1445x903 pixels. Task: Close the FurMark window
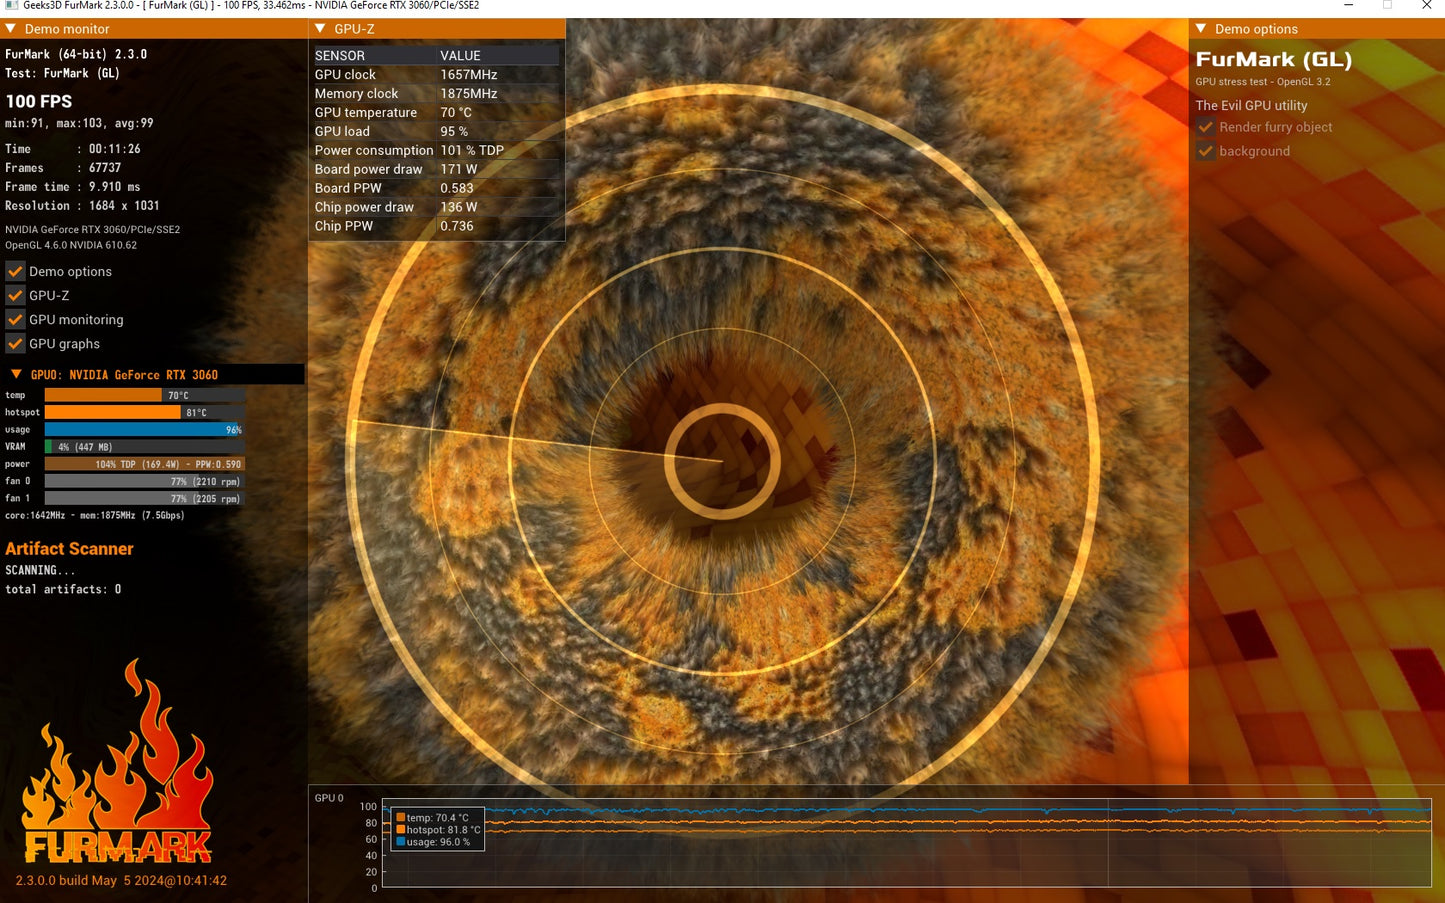[1426, 6]
